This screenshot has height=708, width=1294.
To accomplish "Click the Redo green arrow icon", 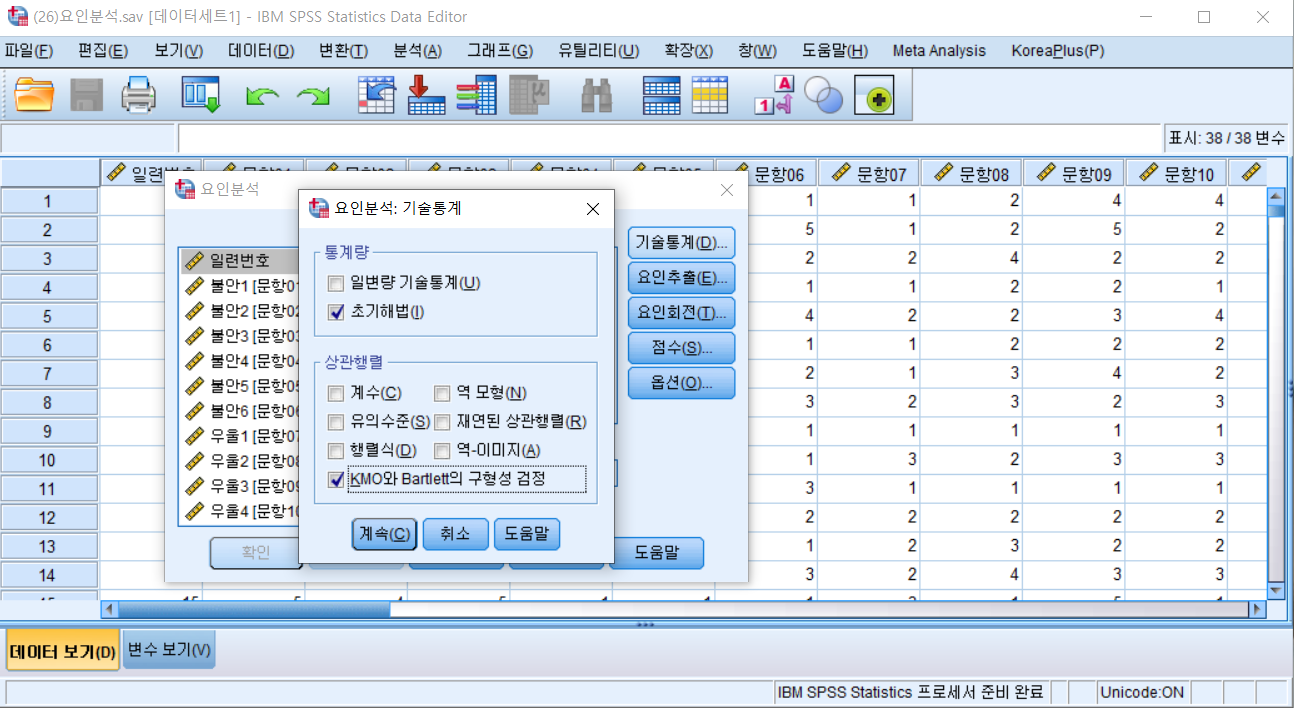I will 314,96.
